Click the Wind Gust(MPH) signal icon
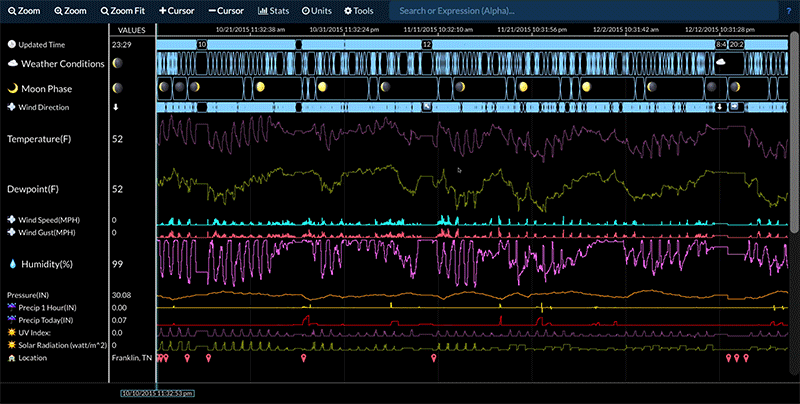Viewport: 800px width, 404px height. click(x=12, y=232)
